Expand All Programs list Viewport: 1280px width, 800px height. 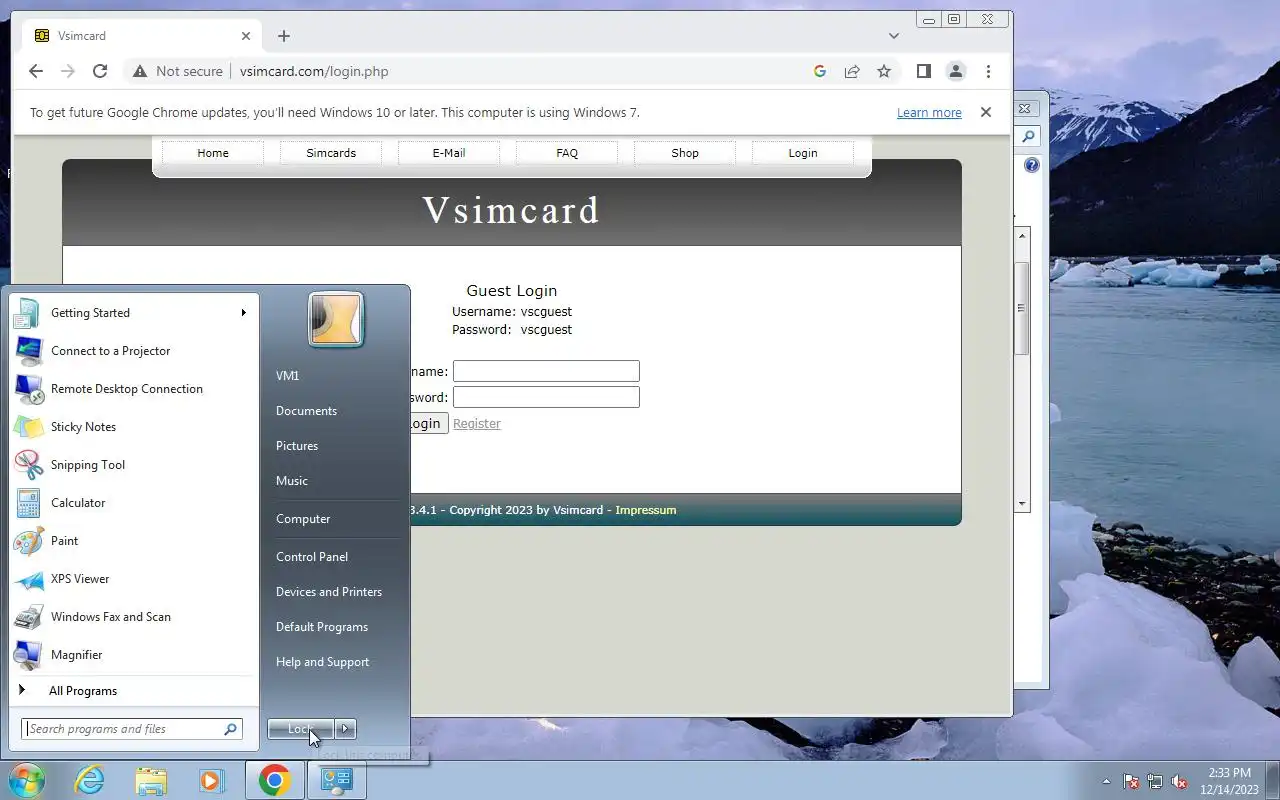coord(133,691)
